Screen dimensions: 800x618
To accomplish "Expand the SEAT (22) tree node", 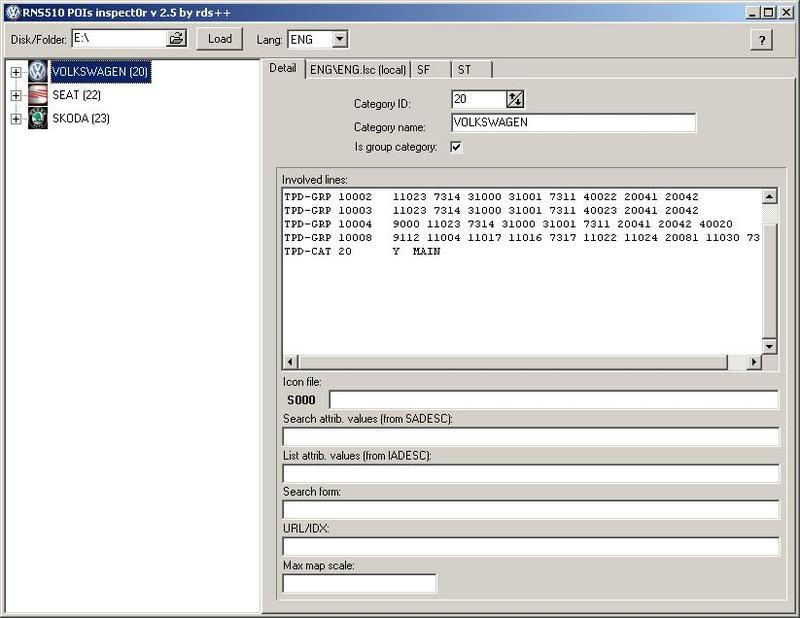I will pos(16,95).
